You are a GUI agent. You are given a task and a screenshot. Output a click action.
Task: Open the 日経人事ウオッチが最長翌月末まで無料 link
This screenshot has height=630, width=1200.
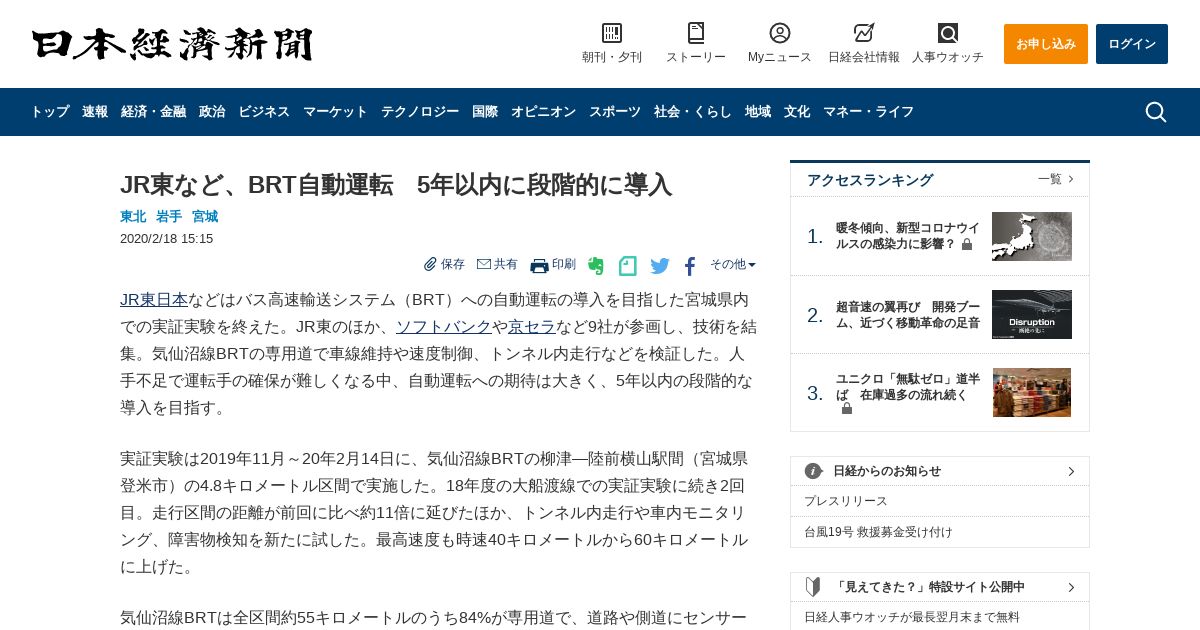click(x=912, y=617)
